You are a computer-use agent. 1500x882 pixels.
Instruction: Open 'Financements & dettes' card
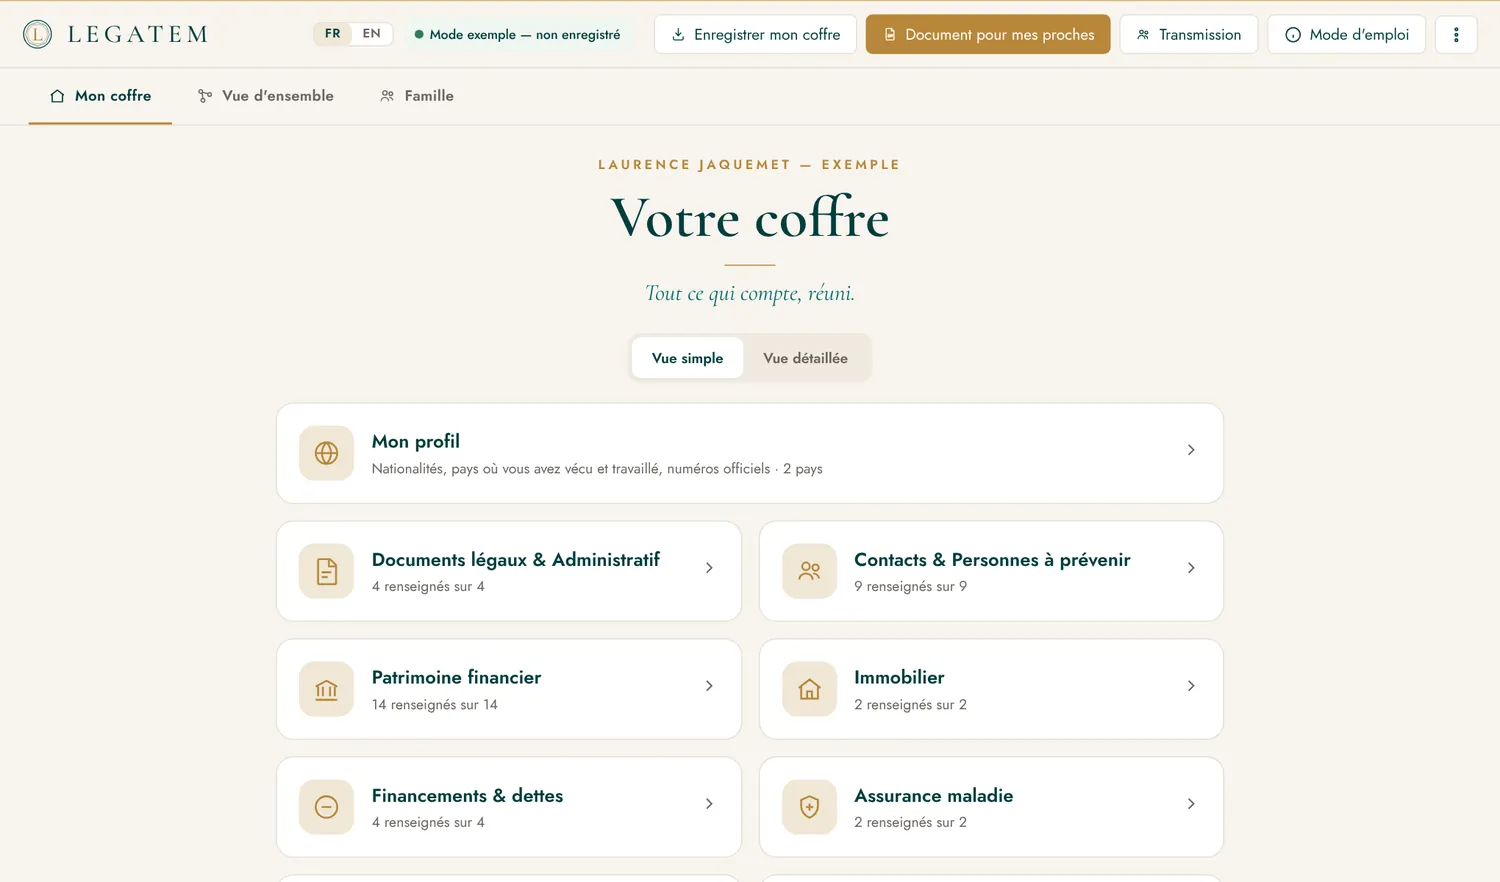509,807
